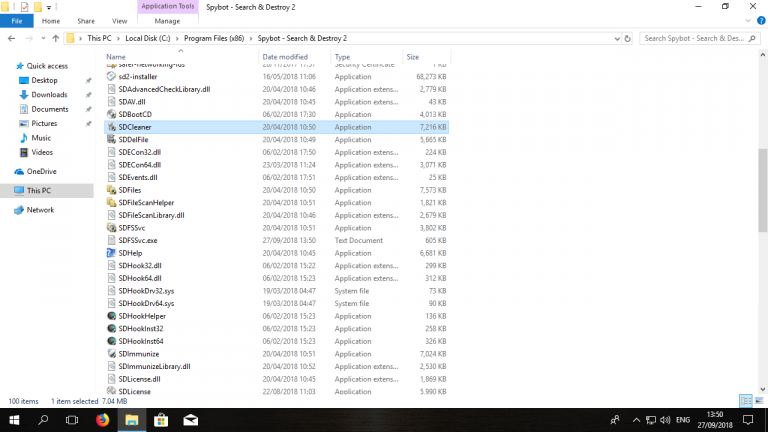The height and width of the screenshot is (432, 768).
Task: Select the SDHelp file icon
Action: (x=111, y=253)
